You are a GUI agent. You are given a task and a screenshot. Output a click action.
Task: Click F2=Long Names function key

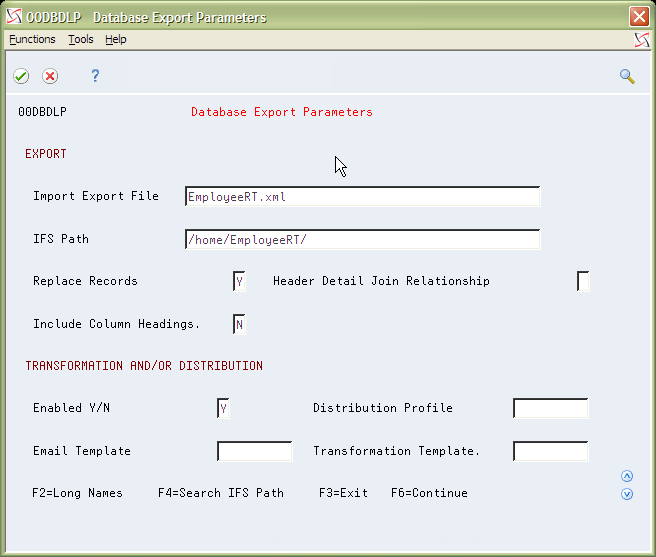(77, 493)
